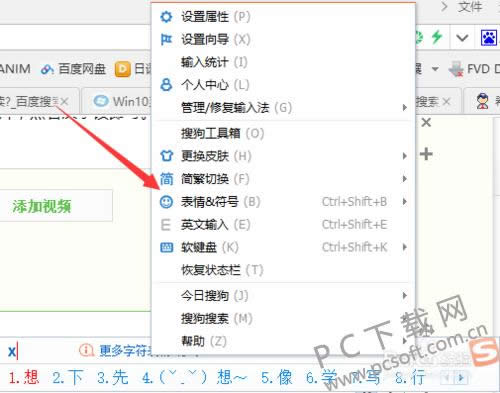The height and width of the screenshot is (393, 500).
Task: Select 恢复状态栏 (T) menu entry
Action: (x=283, y=270)
